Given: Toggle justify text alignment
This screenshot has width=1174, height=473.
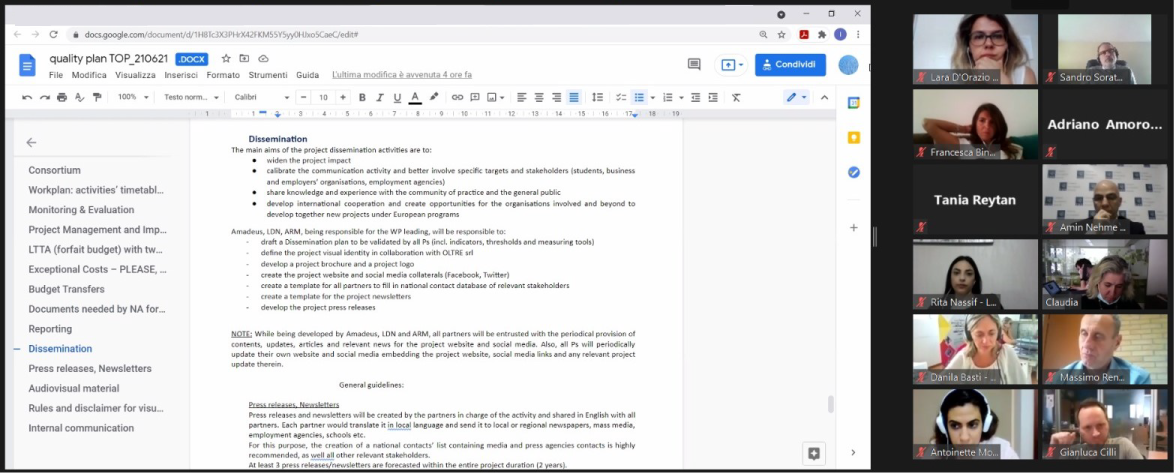Looking at the screenshot, I should 574,97.
